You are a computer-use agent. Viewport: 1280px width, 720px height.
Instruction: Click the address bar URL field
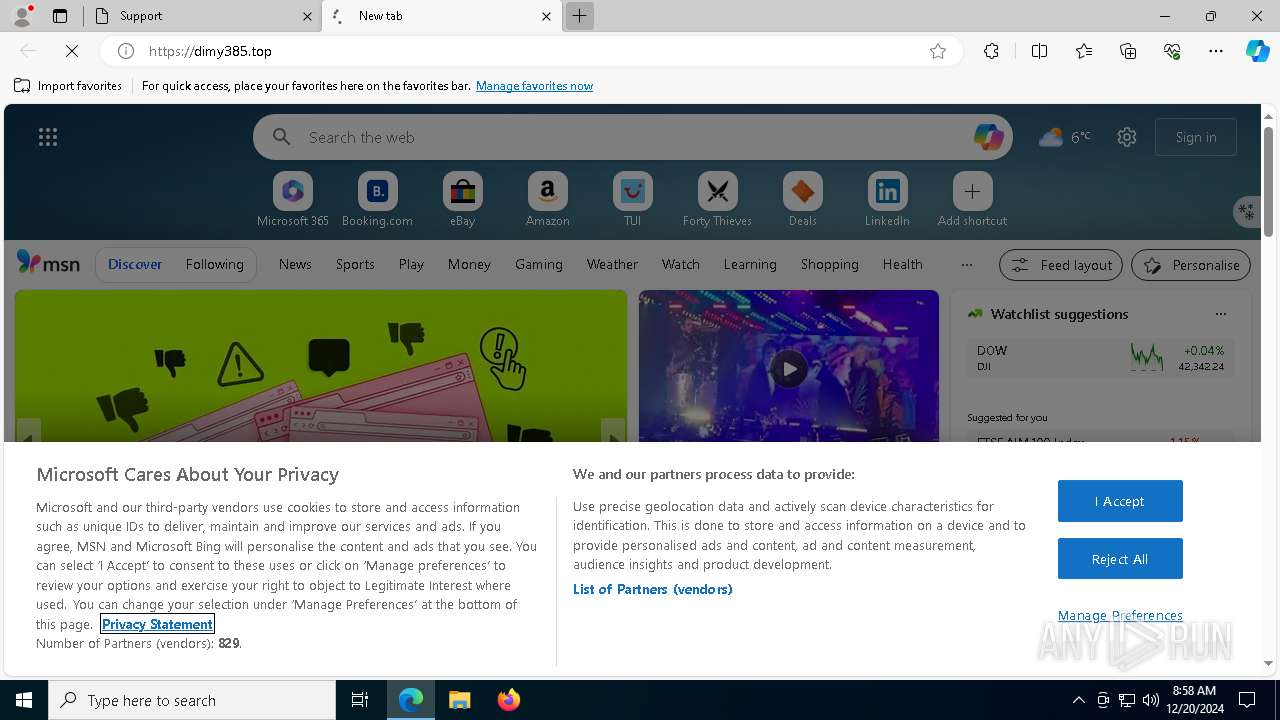point(530,51)
